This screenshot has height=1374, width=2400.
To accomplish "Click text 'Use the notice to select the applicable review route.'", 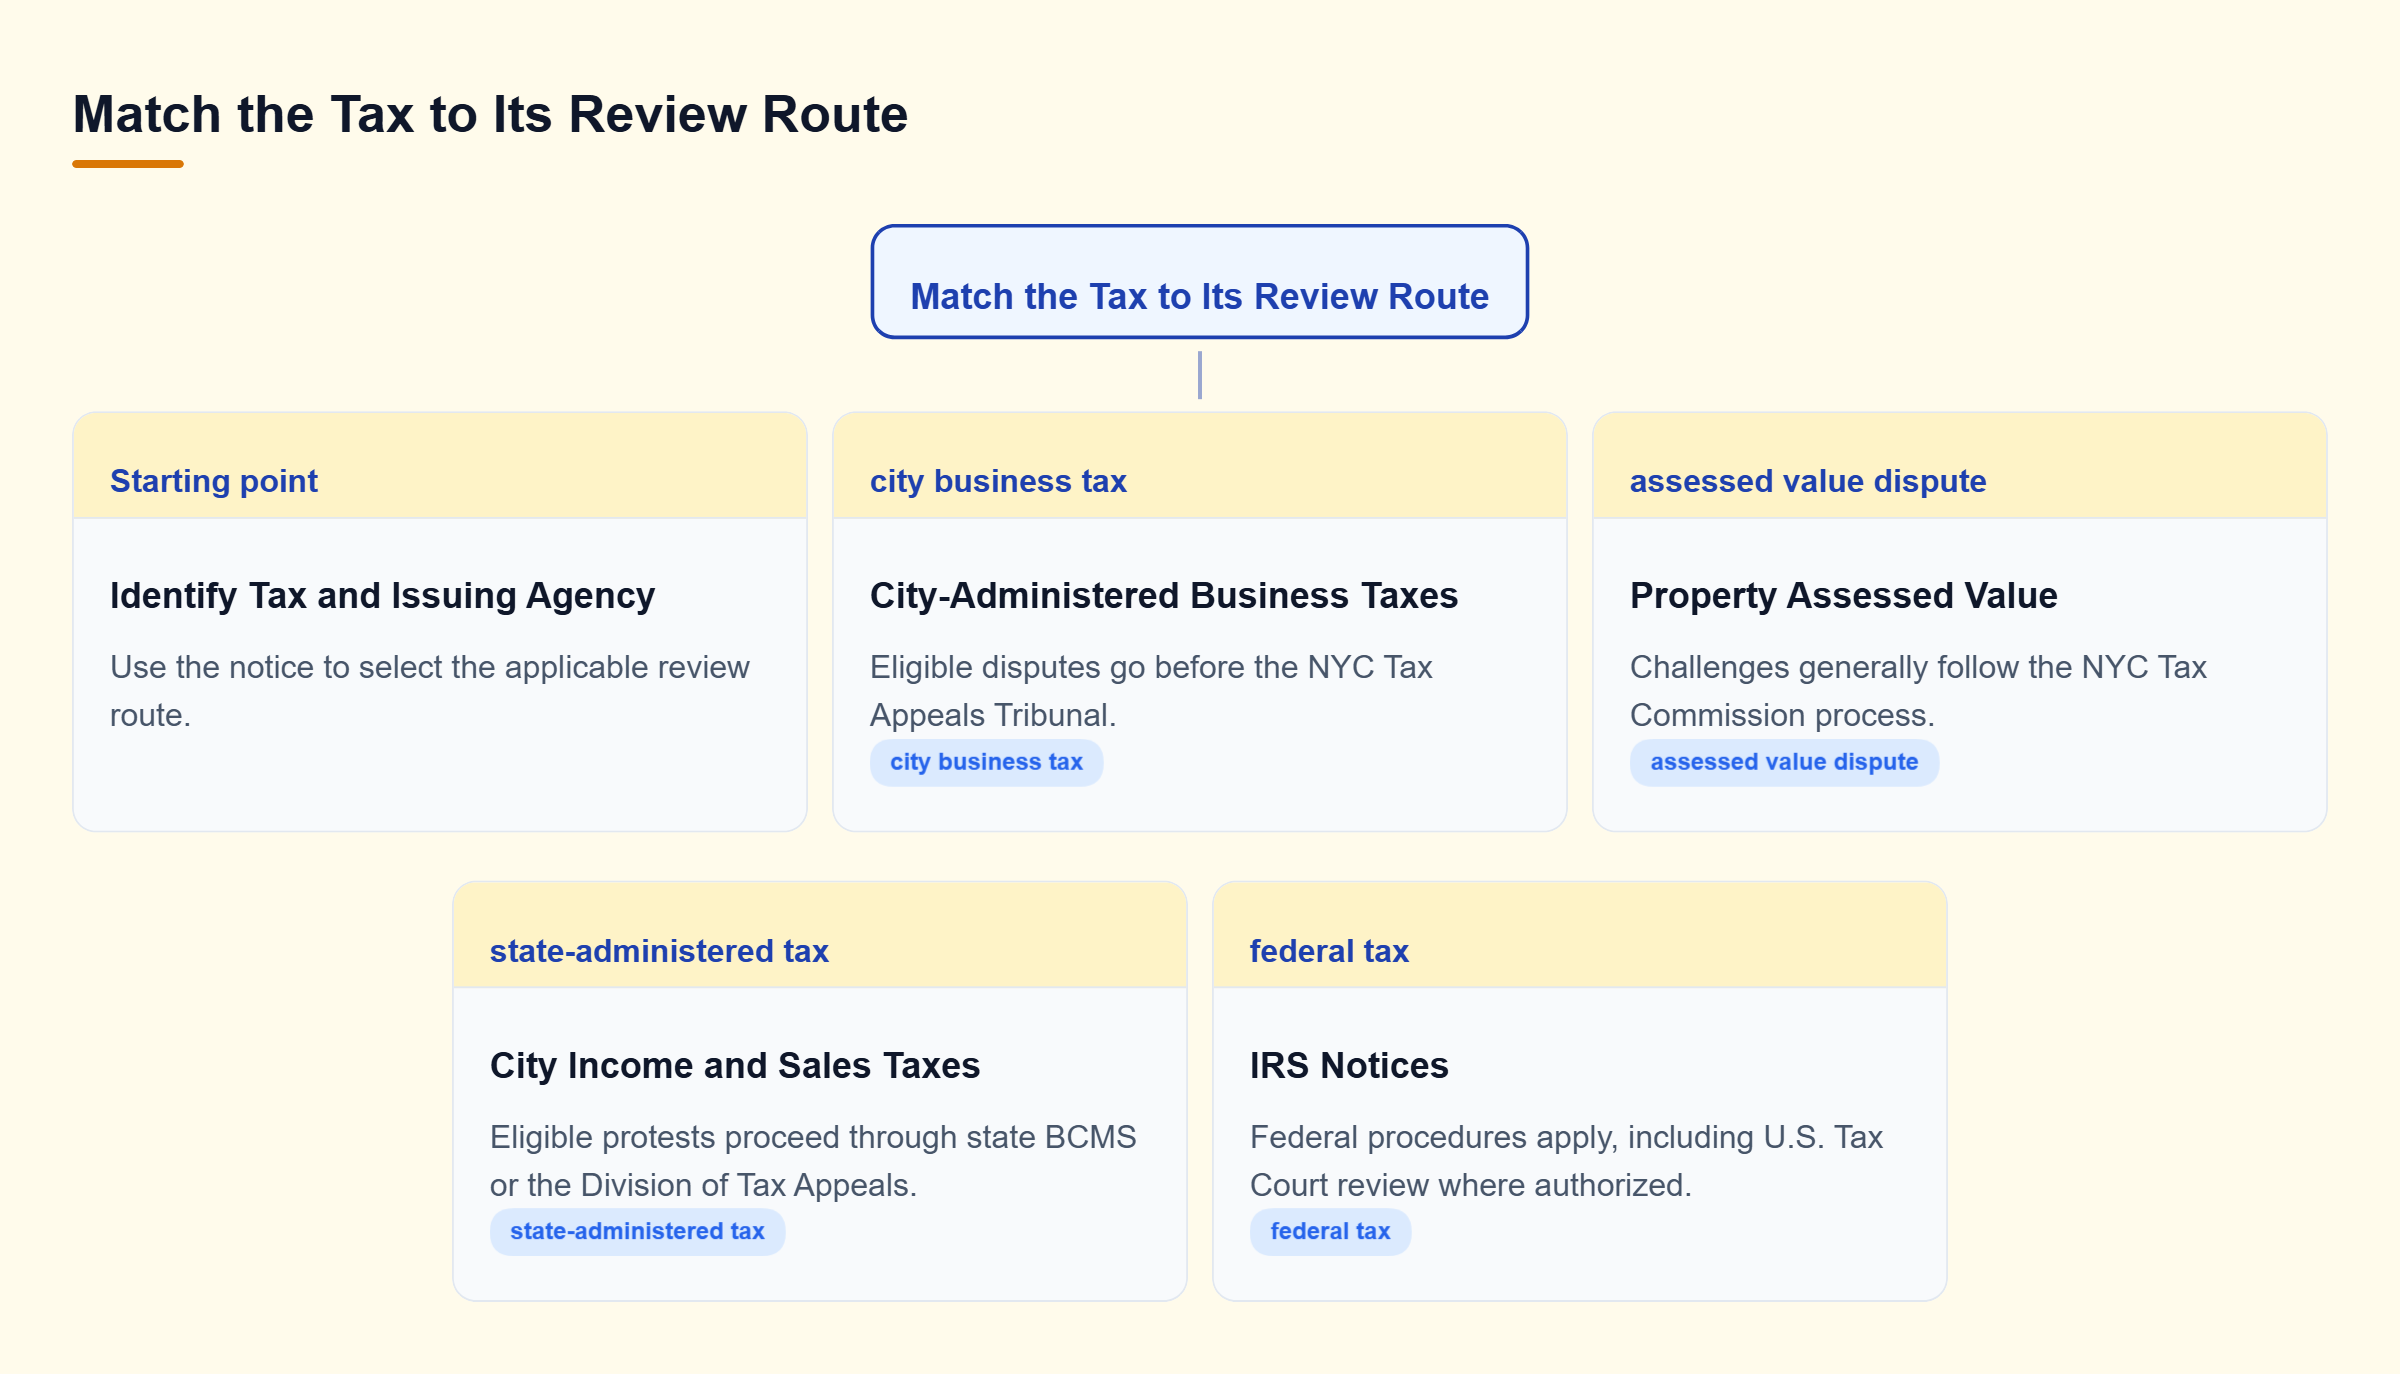I will point(430,691).
